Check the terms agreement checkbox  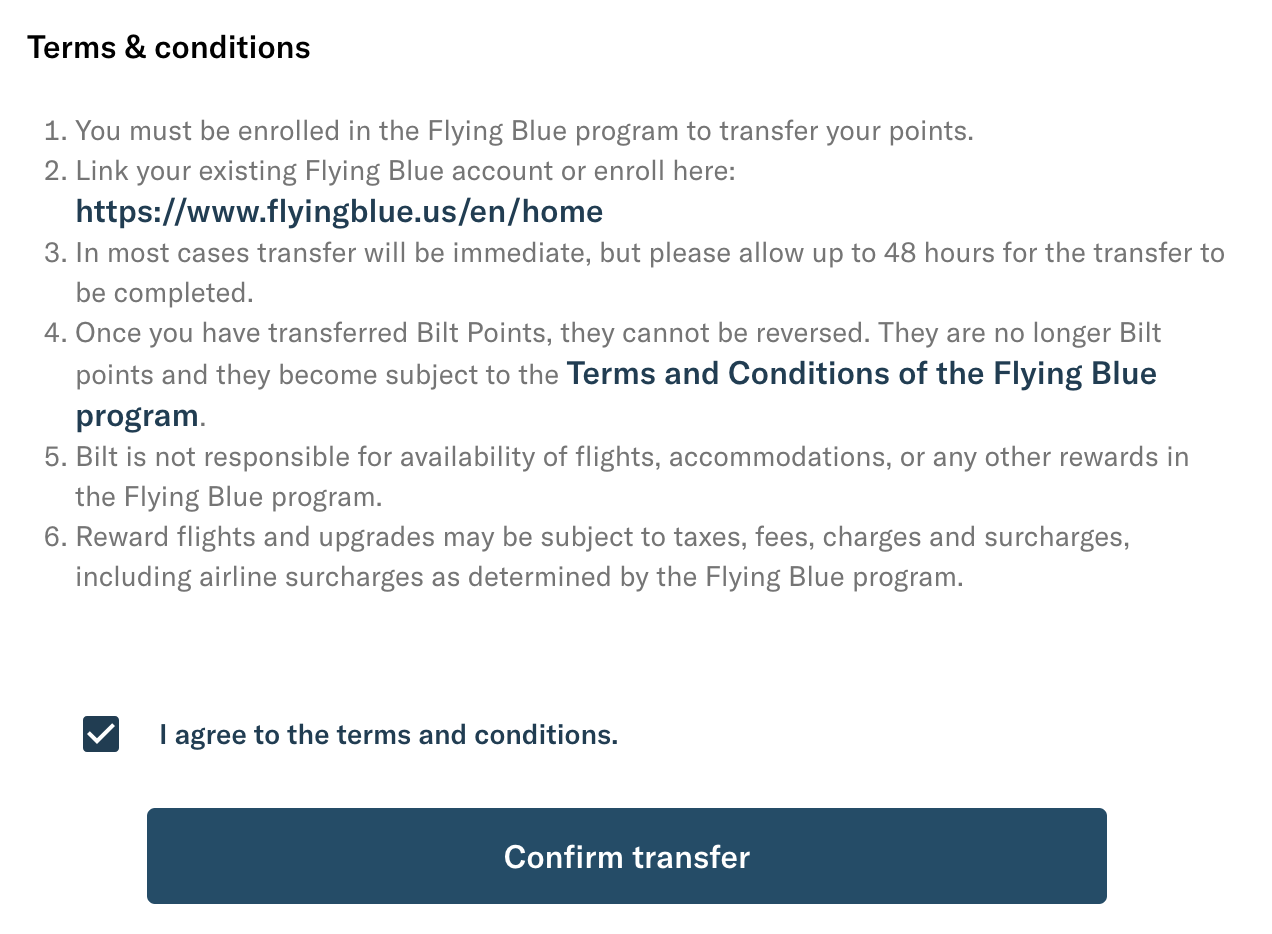[x=101, y=734]
